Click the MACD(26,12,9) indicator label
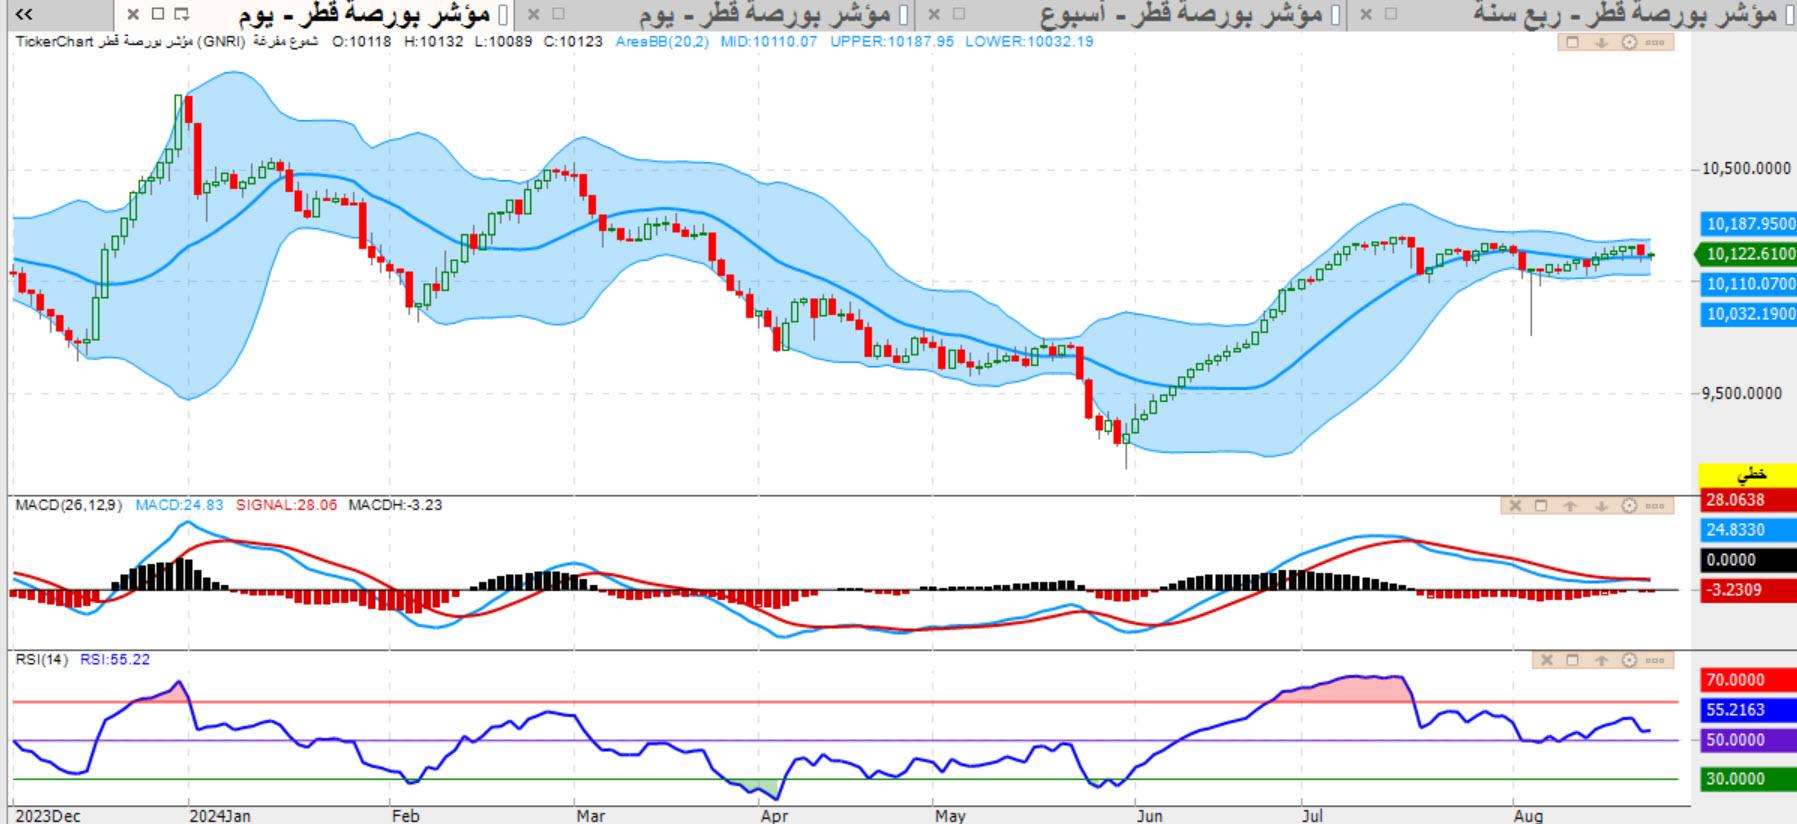The image size is (1797, 824). click(69, 505)
